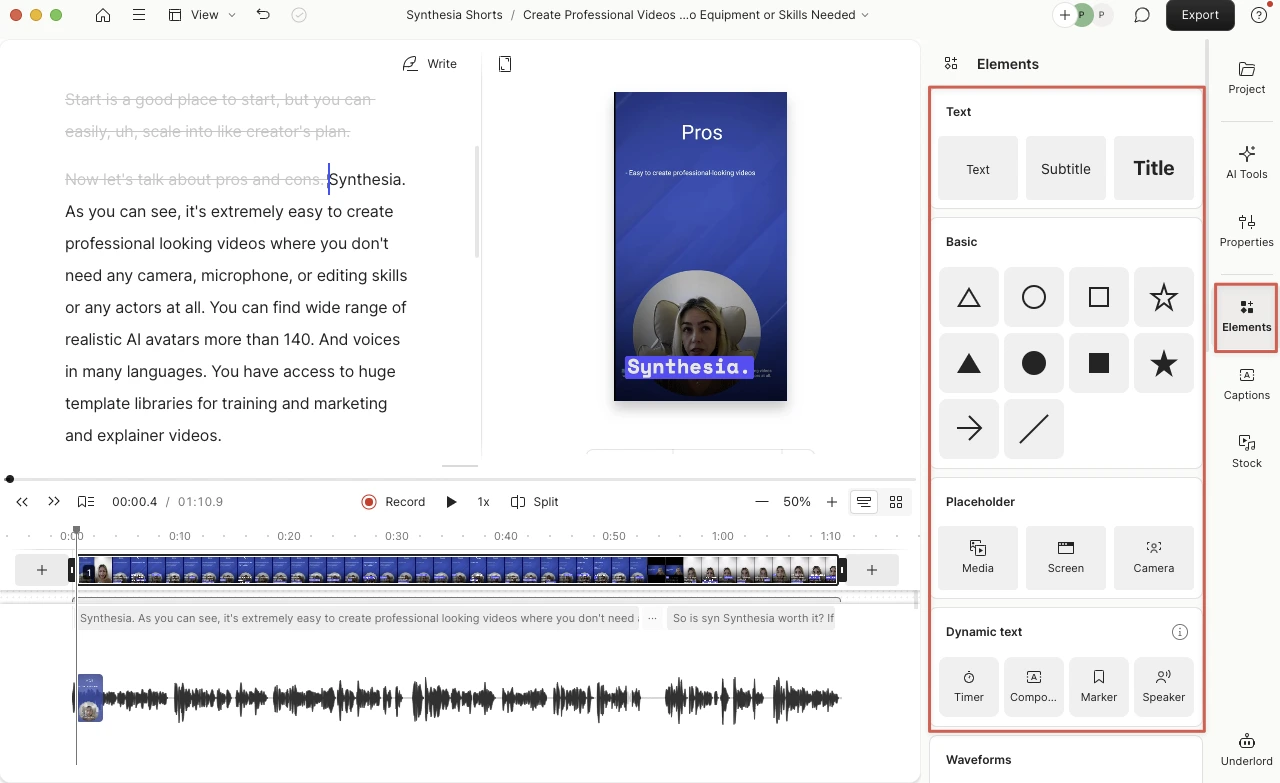
Task: Insert filled square shape
Action: (x=1099, y=363)
